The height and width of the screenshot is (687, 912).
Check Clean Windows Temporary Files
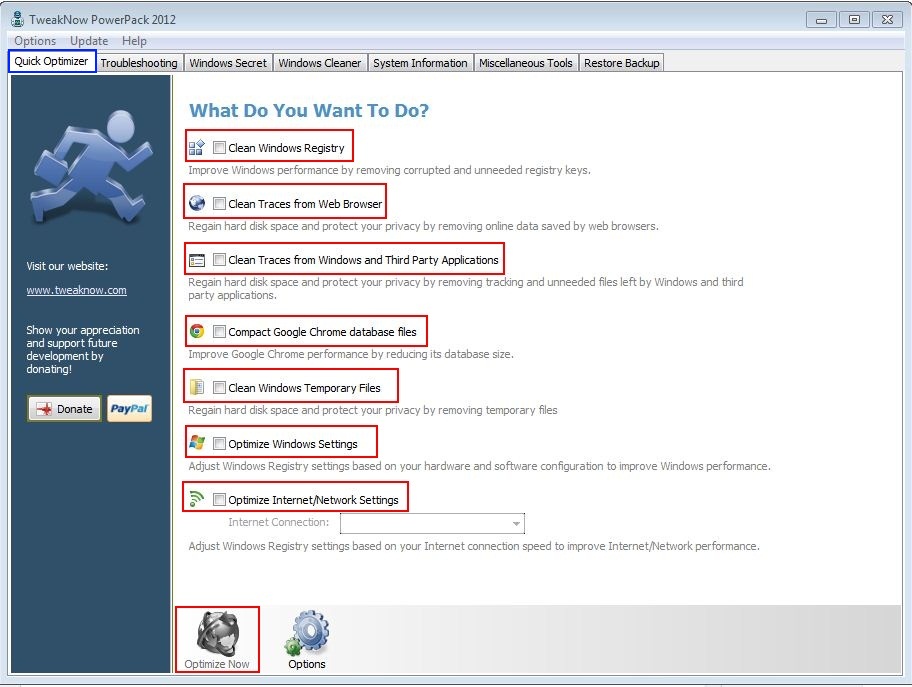[219, 387]
